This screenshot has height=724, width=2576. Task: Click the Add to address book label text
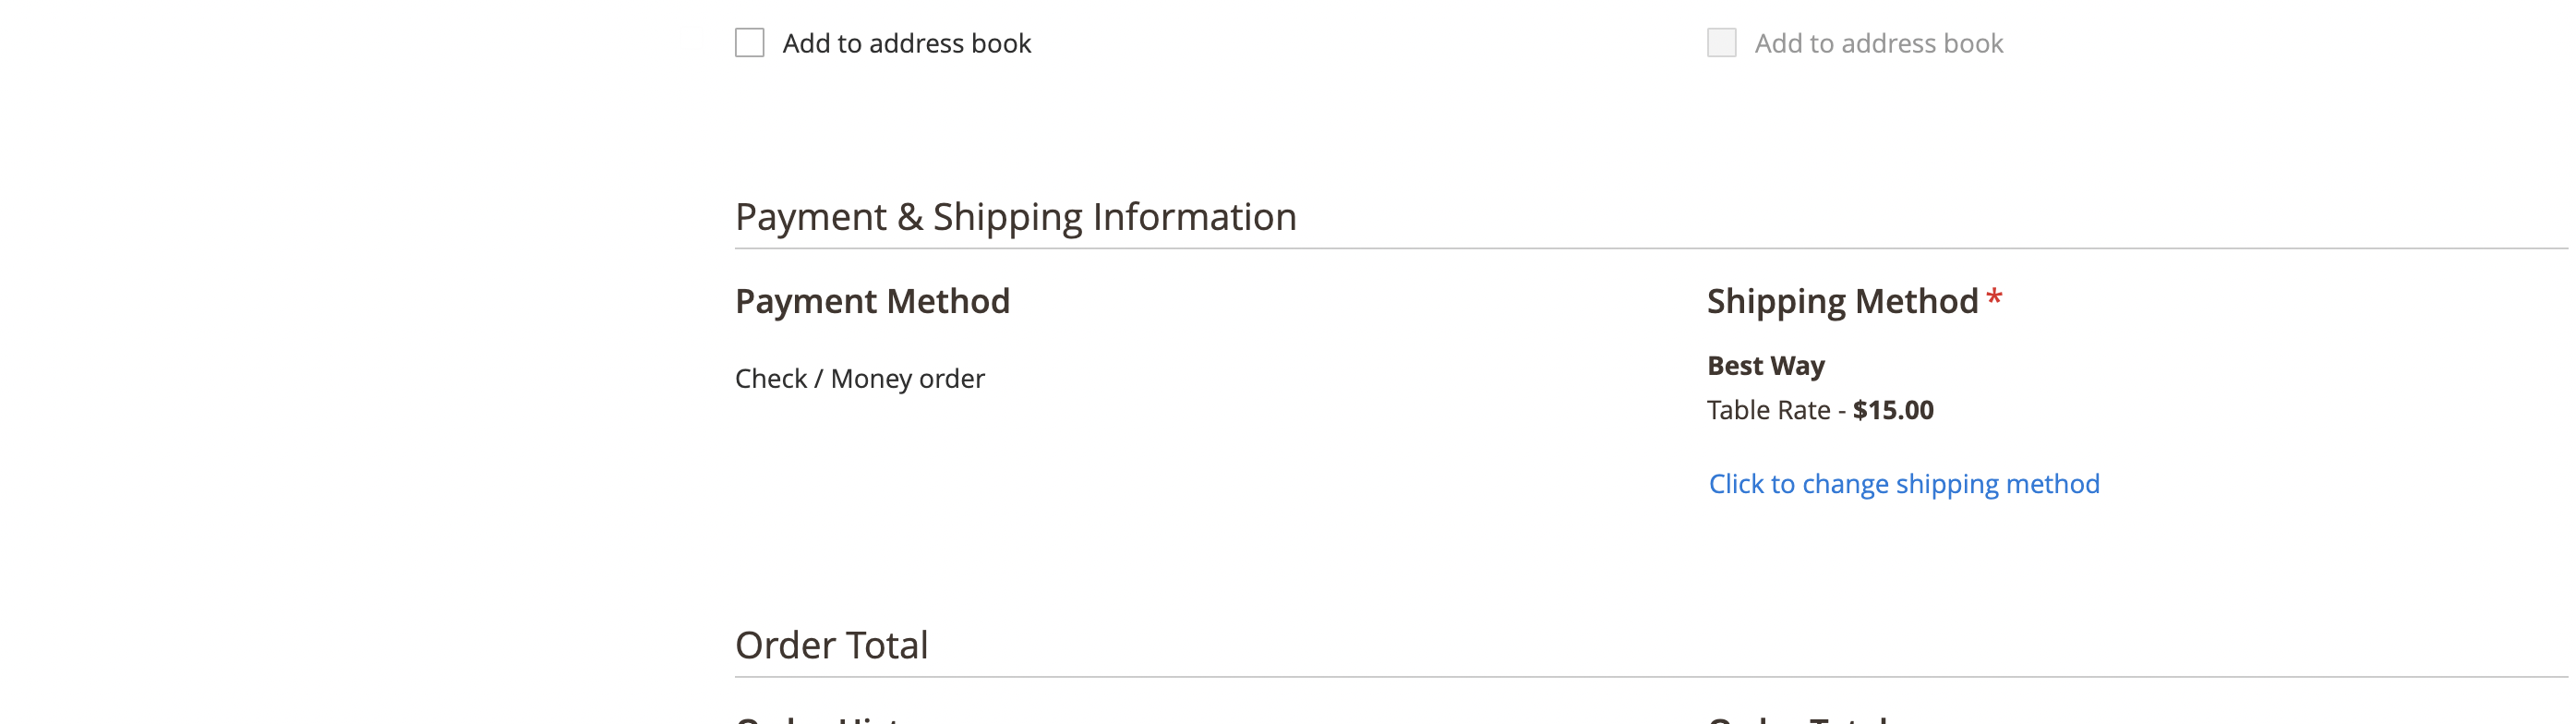point(908,43)
